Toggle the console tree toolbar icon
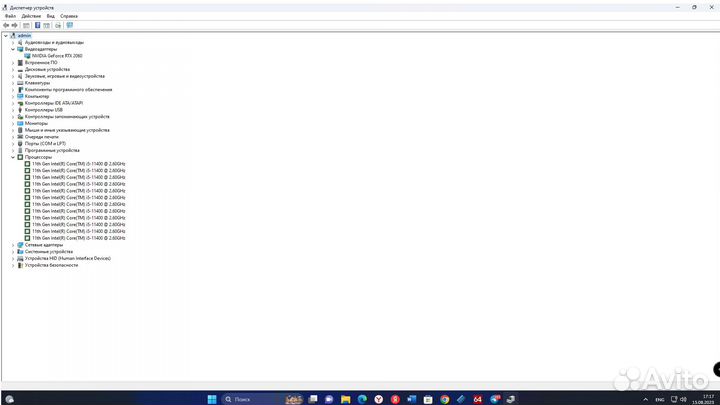Screen dimensions: 720x405 tap(26, 25)
